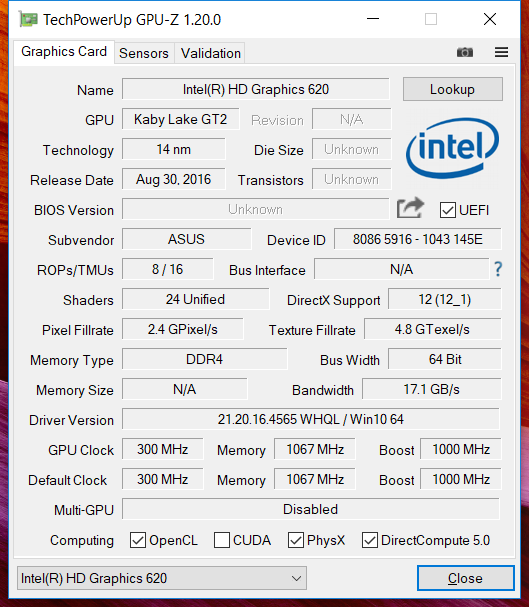
Task: Click the Lookup button
Action: 452,89
